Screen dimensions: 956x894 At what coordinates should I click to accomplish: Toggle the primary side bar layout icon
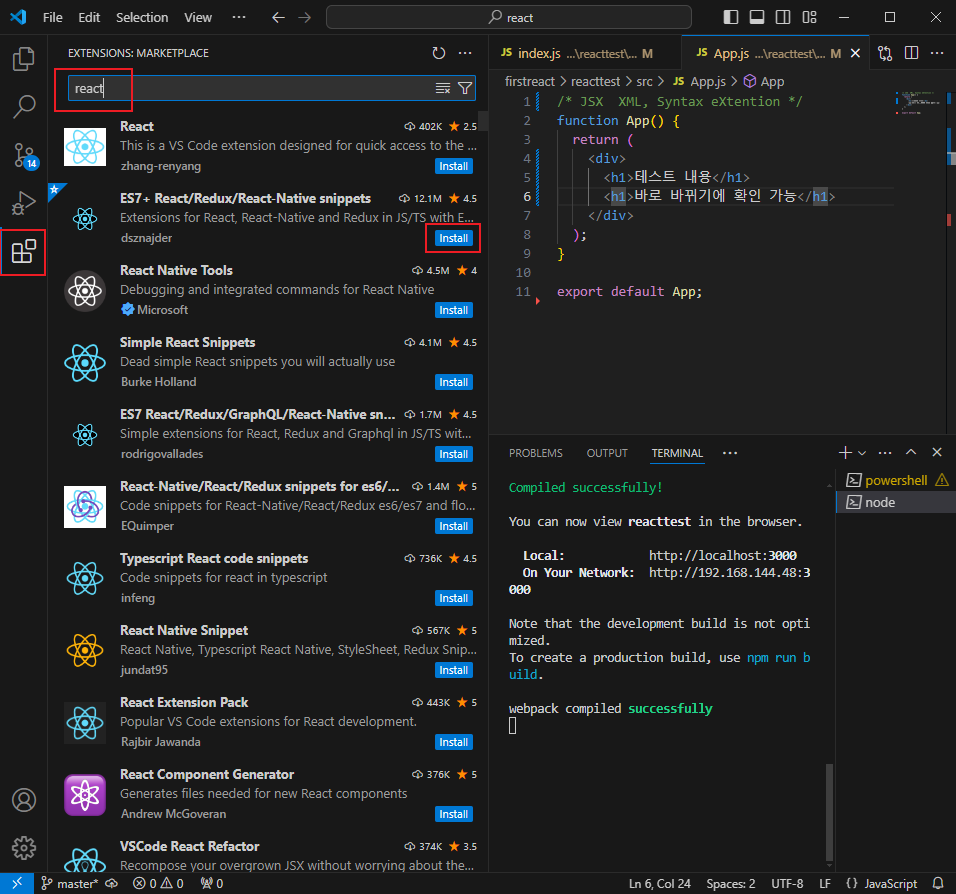(730, 17)
